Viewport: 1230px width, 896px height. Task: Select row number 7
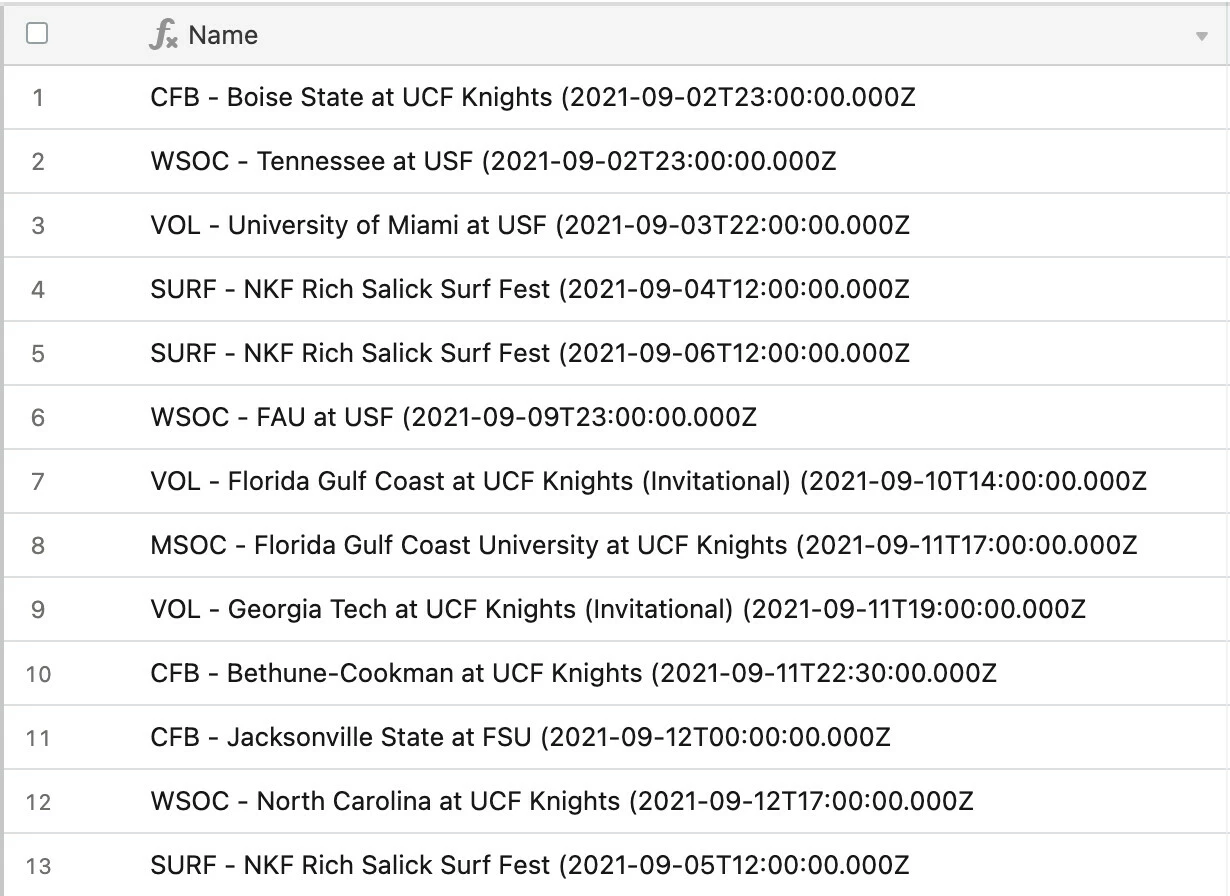(38, 482)
